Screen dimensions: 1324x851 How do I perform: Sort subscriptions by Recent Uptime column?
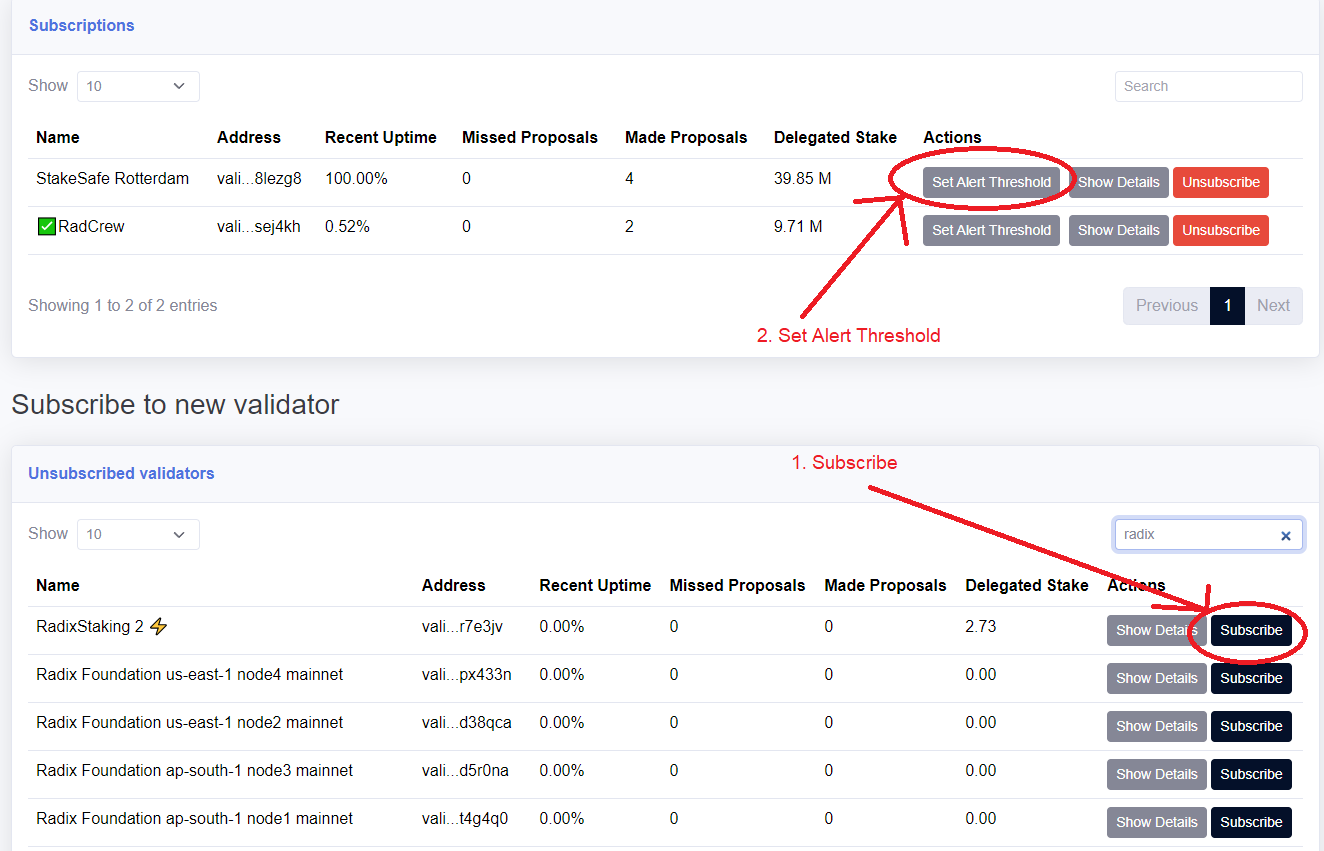[381, 138]
